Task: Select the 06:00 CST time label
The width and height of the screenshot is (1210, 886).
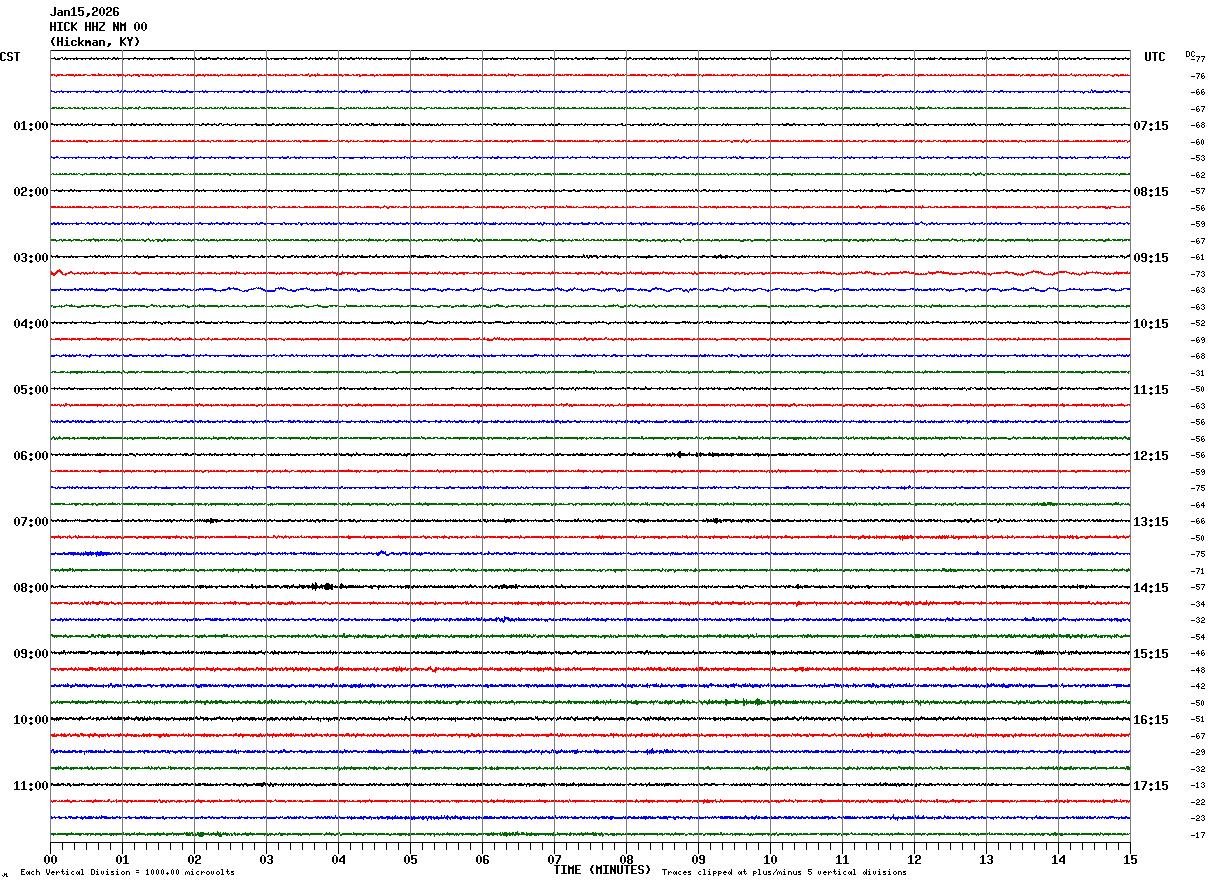Action: click(31, 456)
